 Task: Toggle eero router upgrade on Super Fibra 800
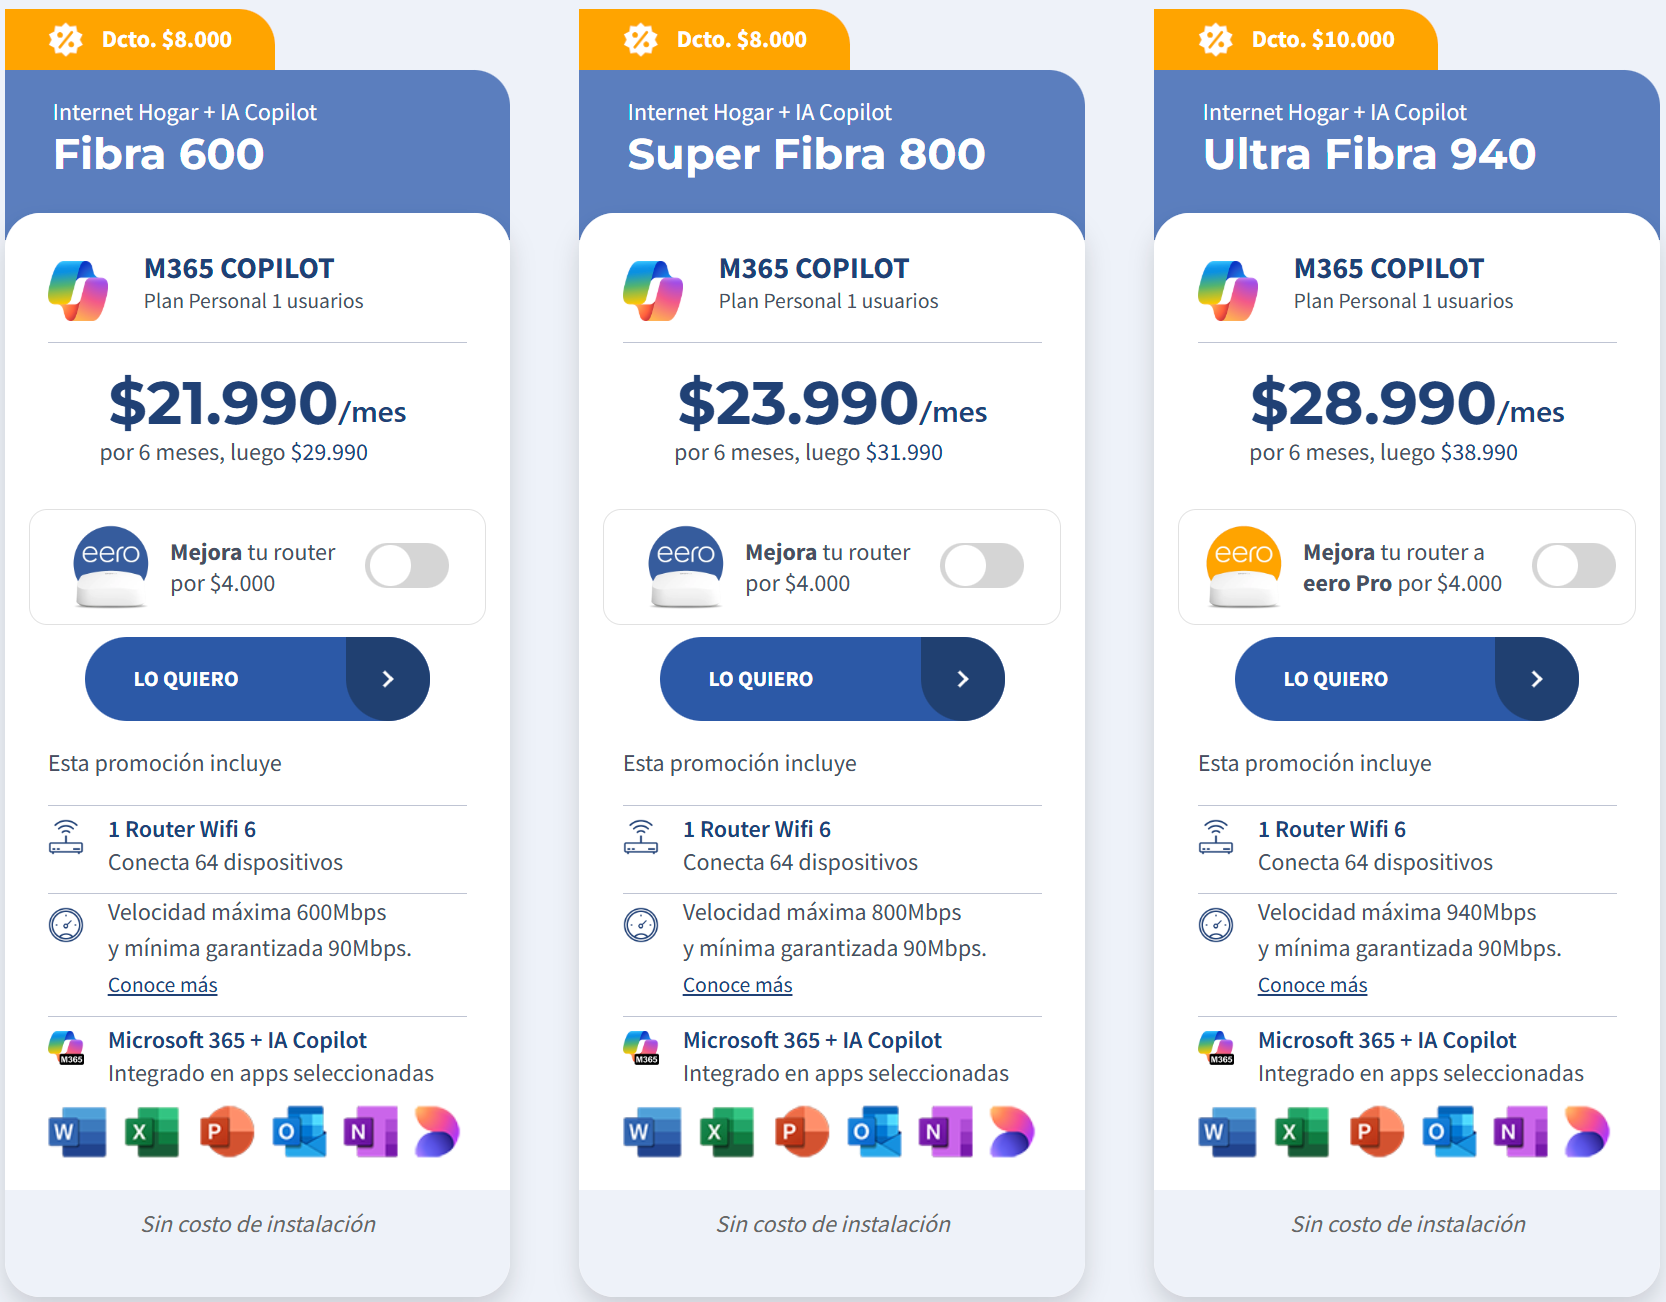[982, 566]
